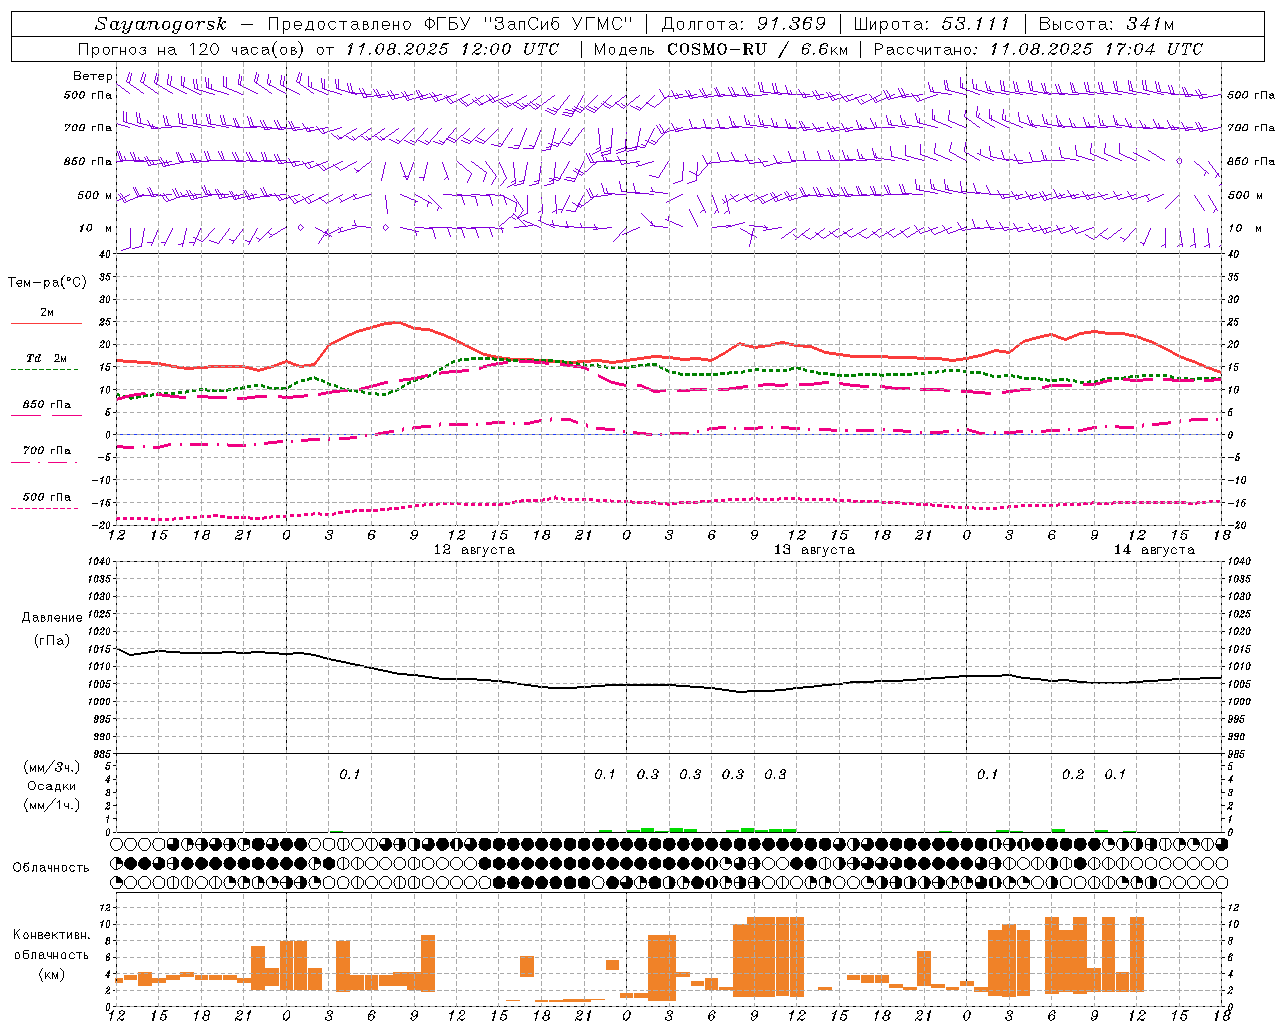Click 'Прогноз на 120 часа(ов)' forecast text
This screenshot has width=1280, height=1024.
[x=192, y=49]
